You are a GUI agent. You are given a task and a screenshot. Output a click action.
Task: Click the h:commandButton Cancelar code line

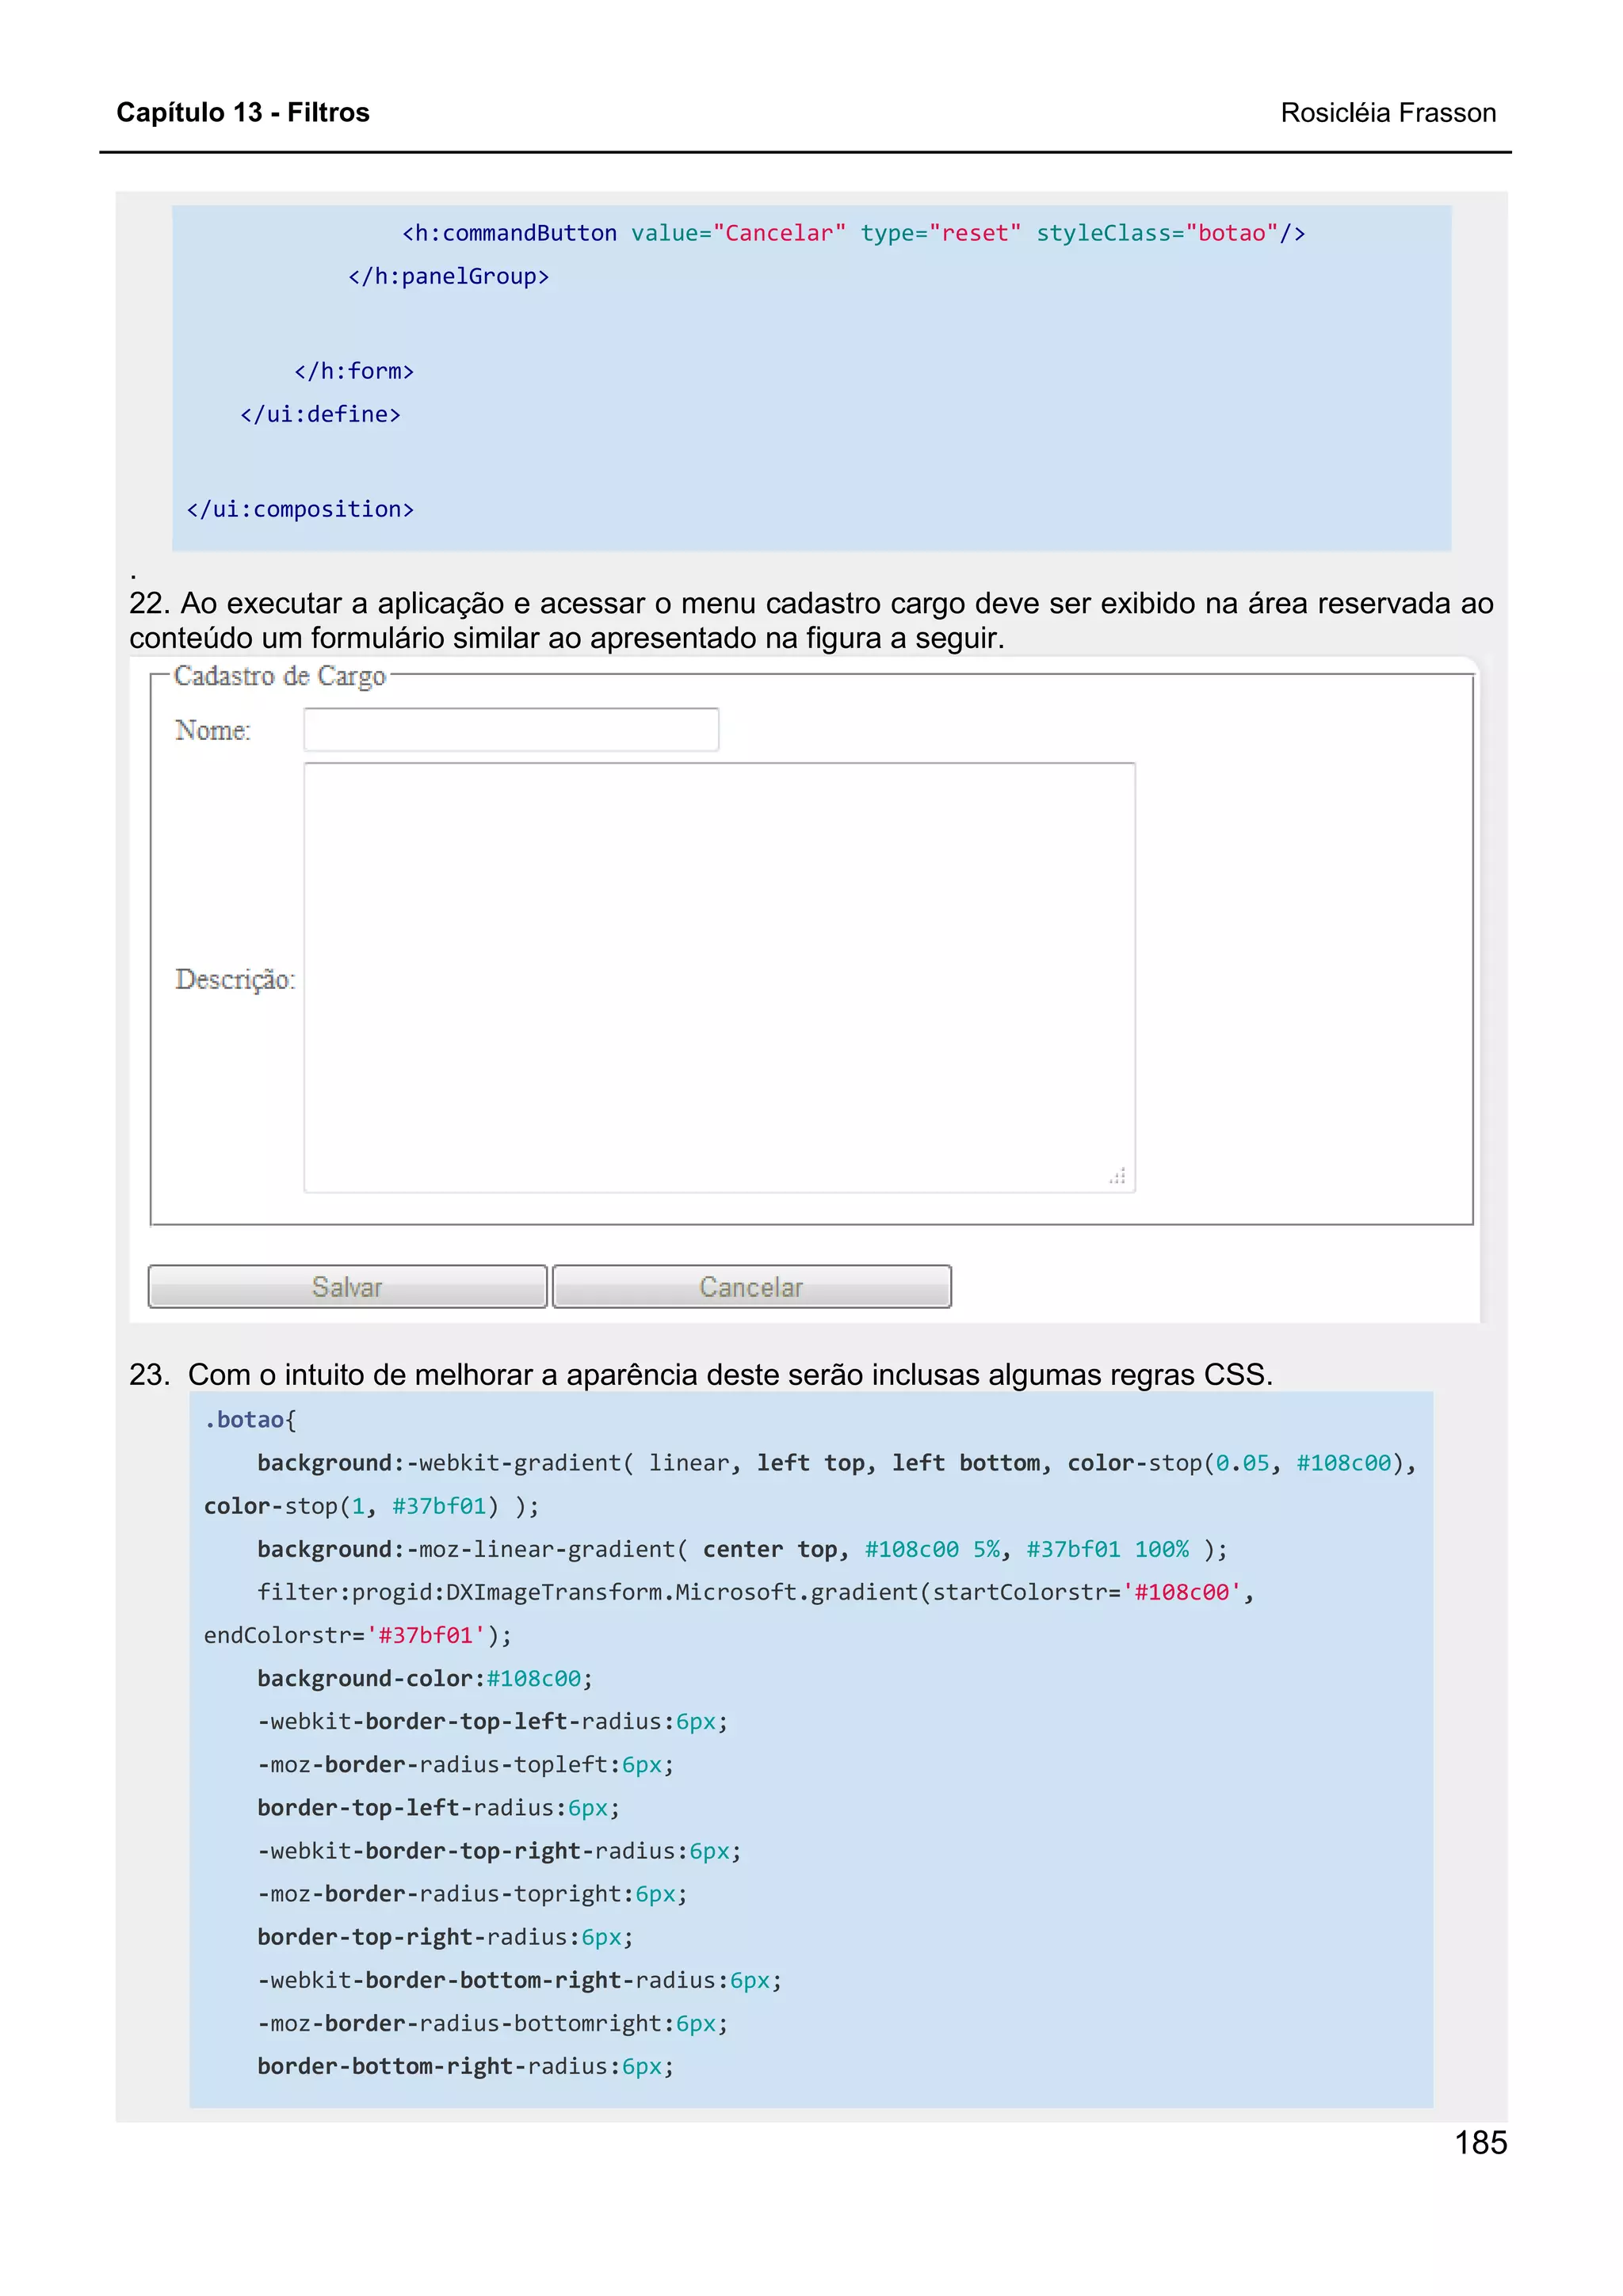853,233
